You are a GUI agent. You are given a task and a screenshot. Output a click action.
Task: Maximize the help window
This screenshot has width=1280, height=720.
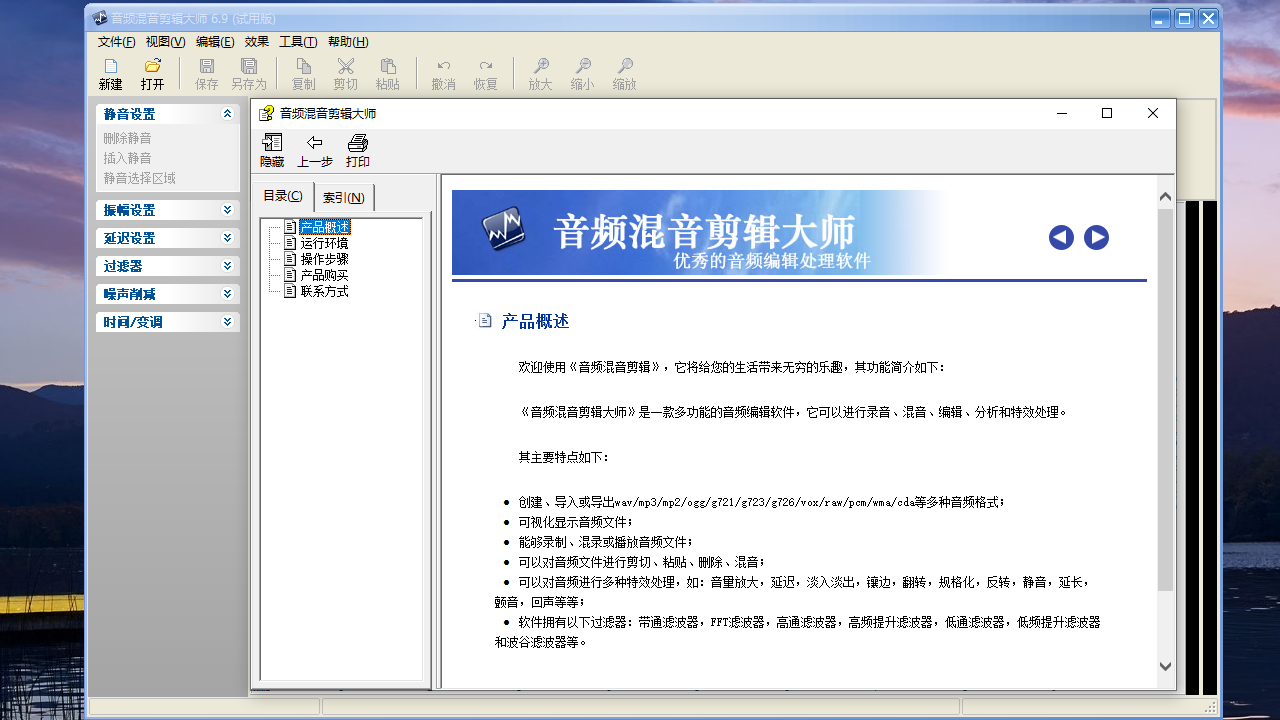click(x=1107, y=114)
